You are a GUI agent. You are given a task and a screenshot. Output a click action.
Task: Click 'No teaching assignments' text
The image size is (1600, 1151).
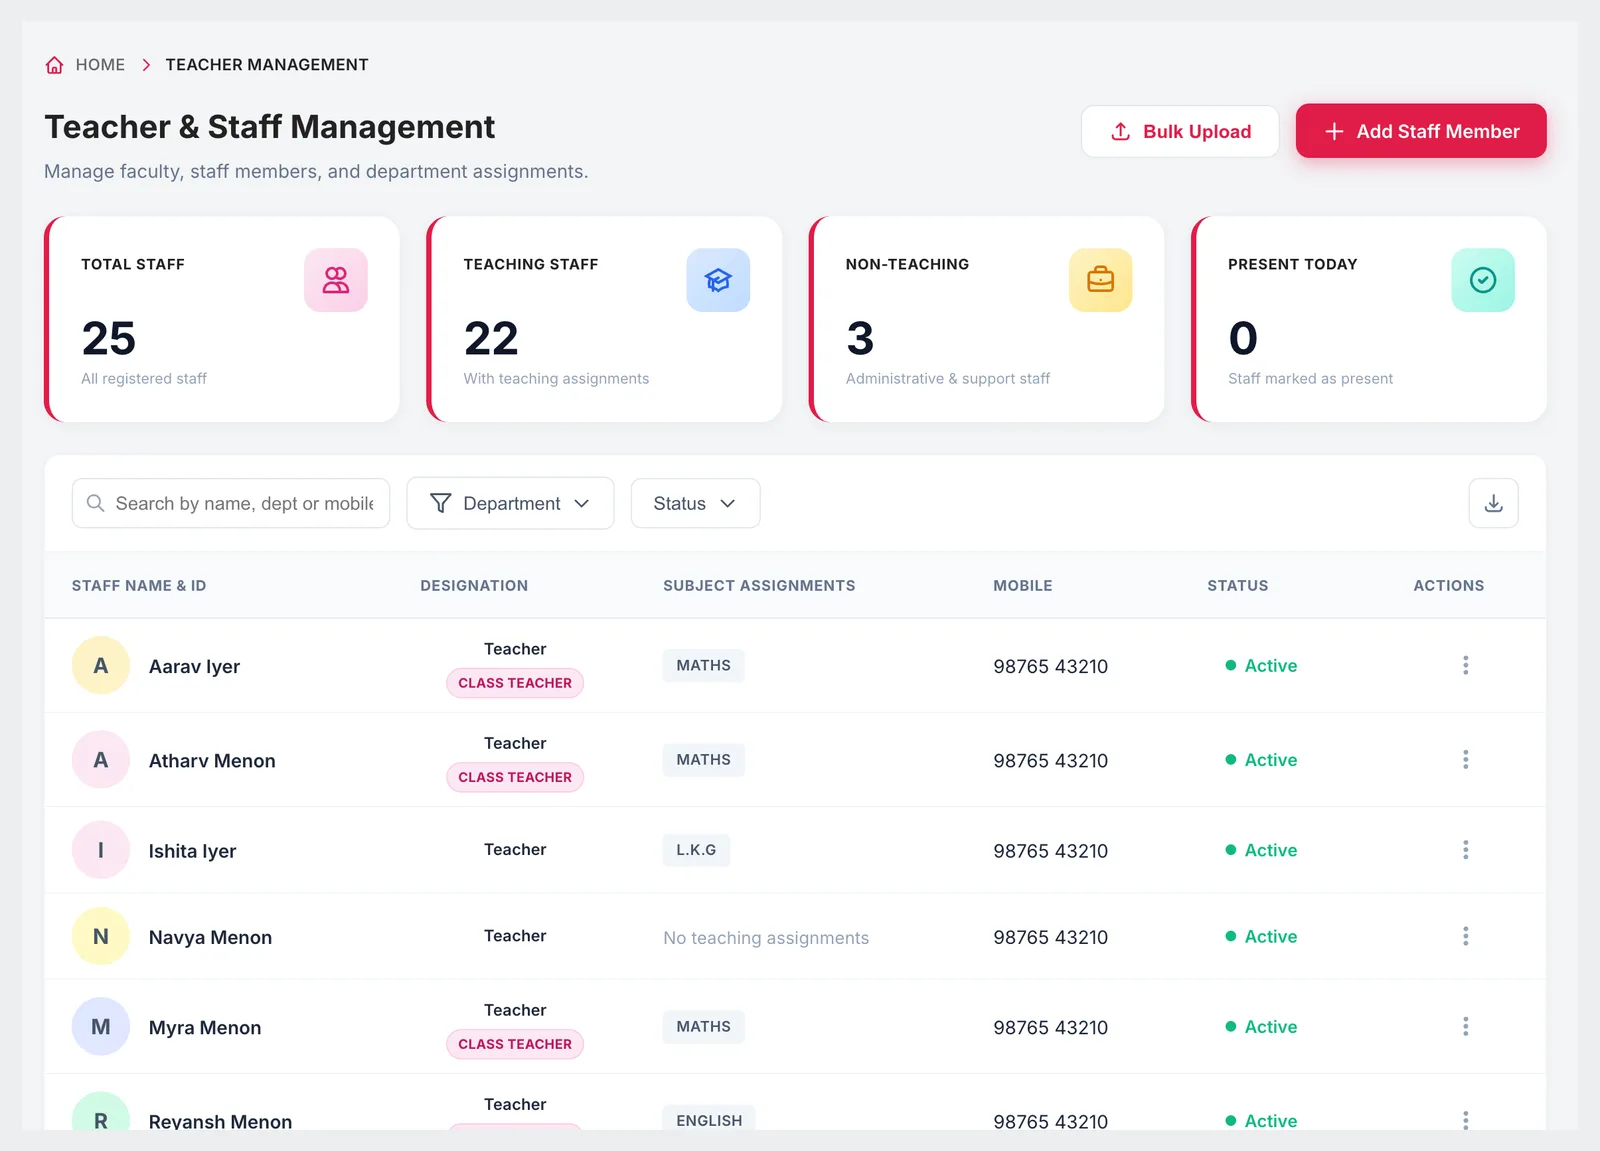pos(766,938)
